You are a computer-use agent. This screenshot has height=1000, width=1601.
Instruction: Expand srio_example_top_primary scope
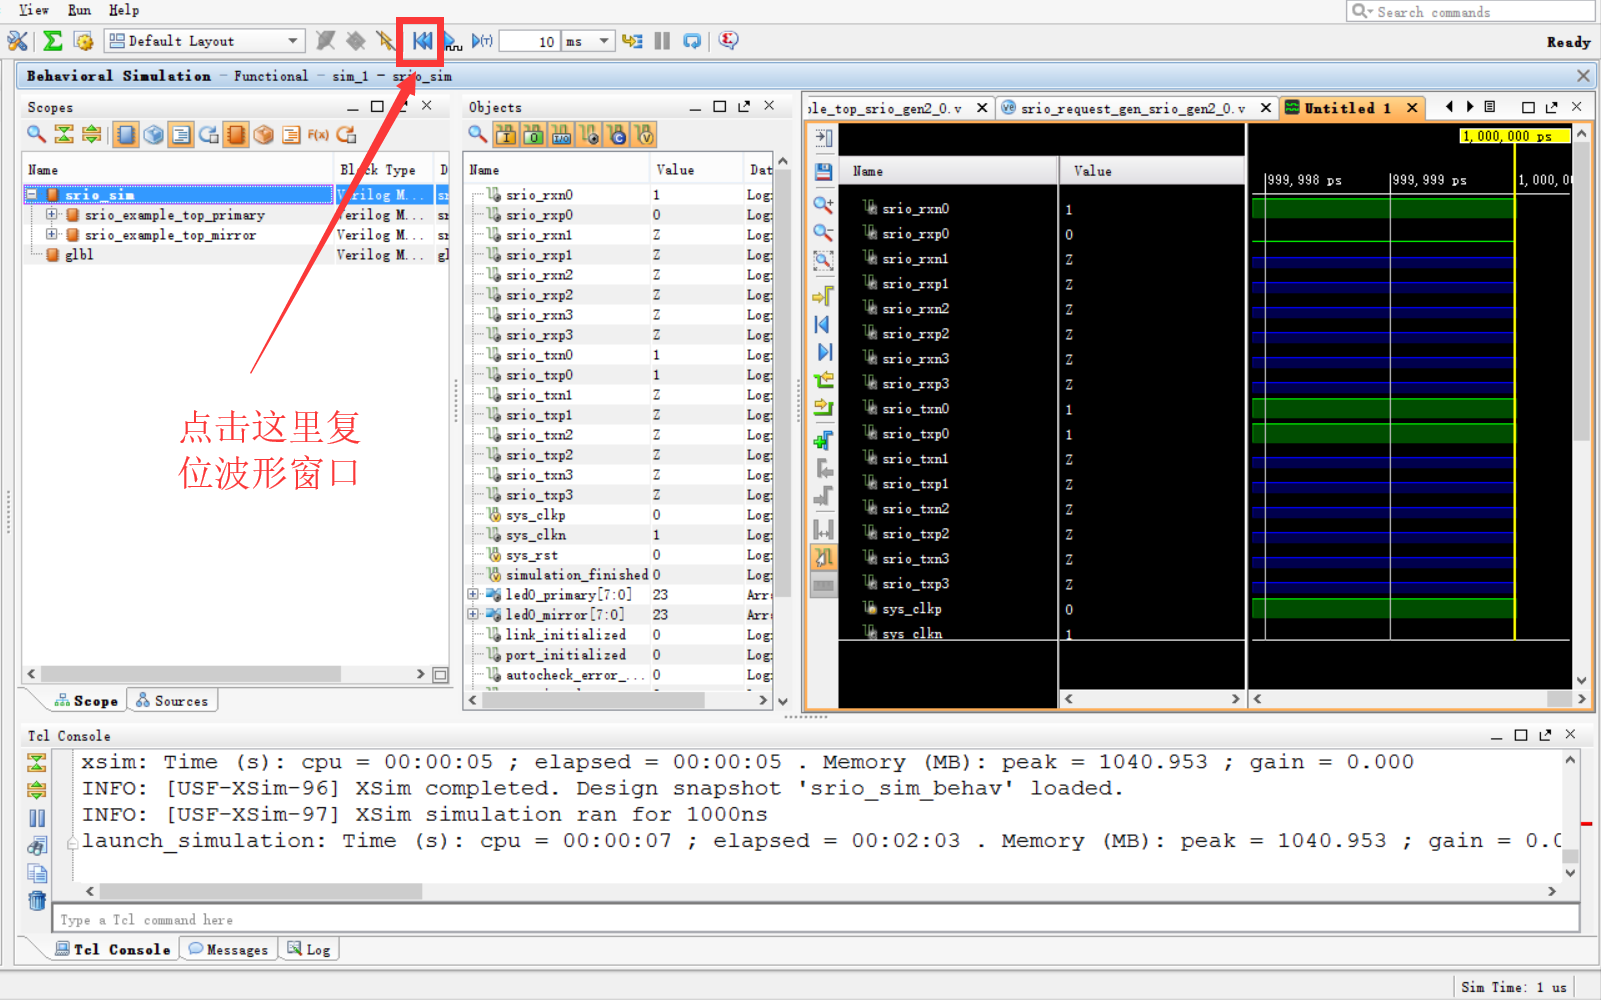[x=52, y=214]
